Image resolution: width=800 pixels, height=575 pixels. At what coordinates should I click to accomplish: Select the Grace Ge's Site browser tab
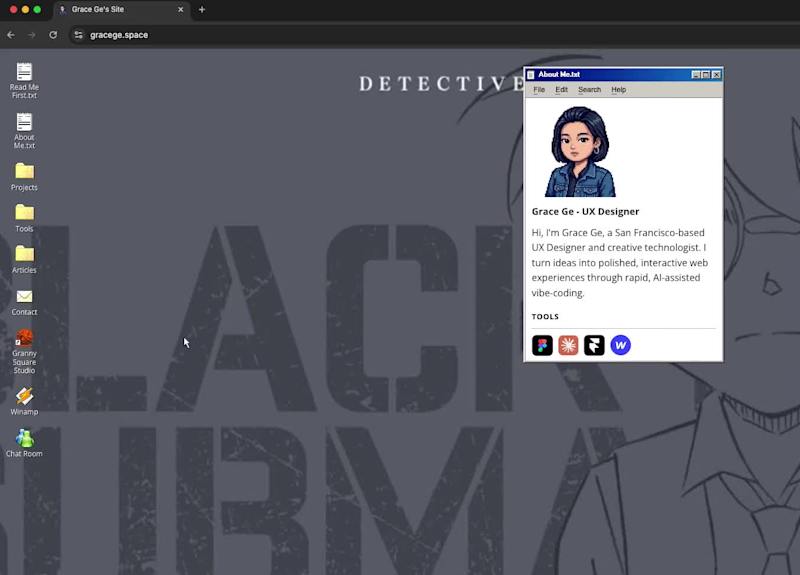[x=121, y=10]
